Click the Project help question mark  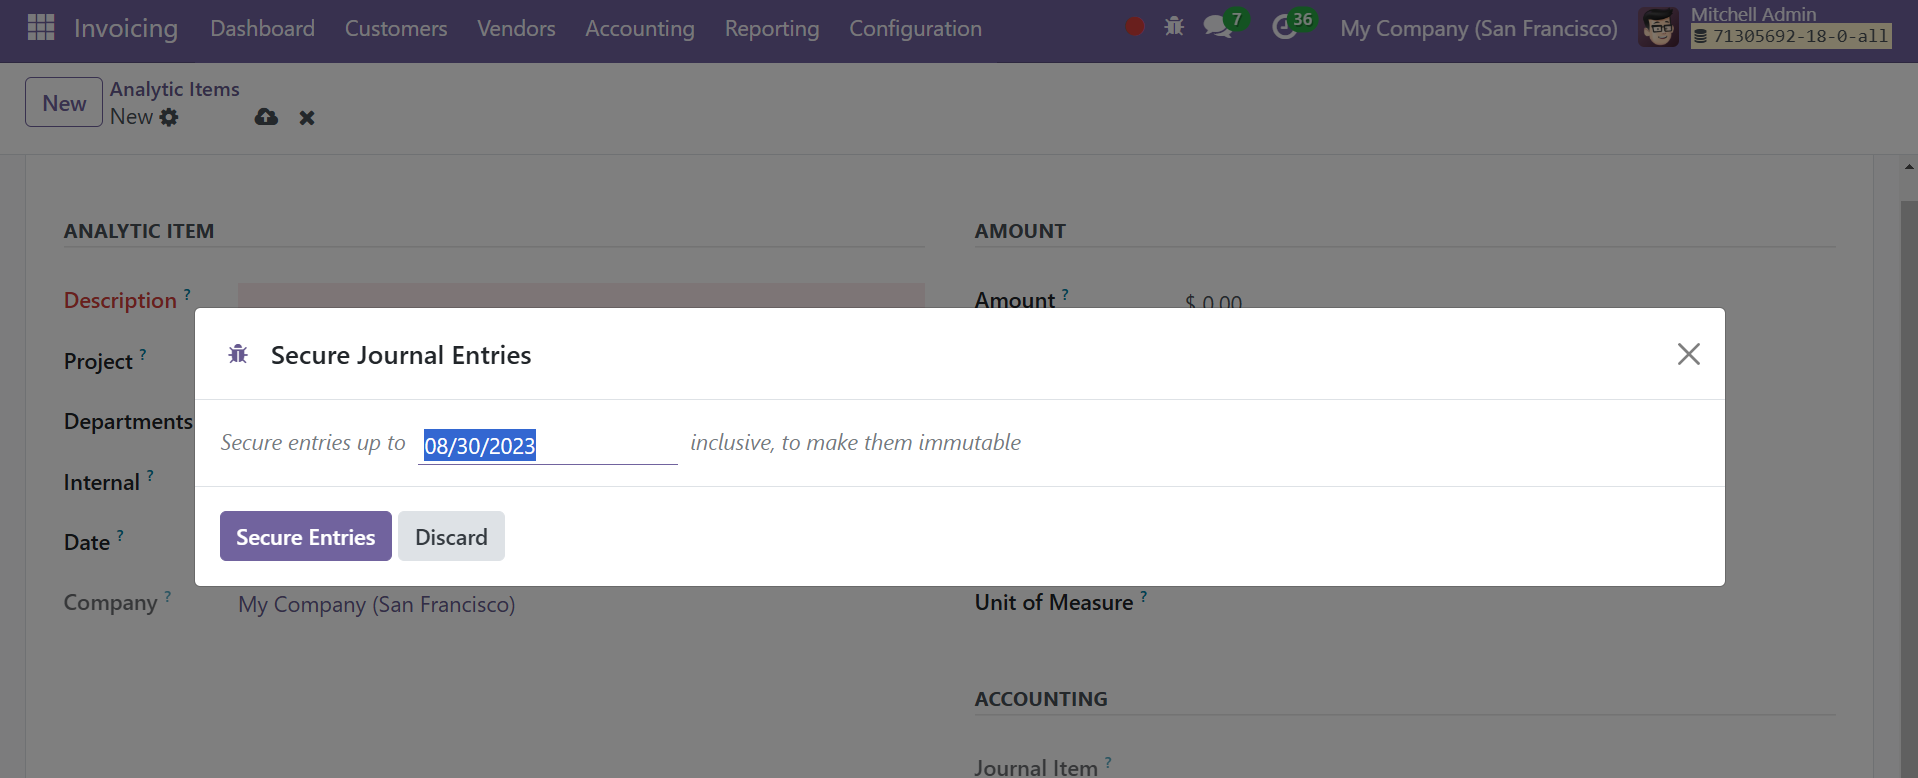tap(143, 354)
